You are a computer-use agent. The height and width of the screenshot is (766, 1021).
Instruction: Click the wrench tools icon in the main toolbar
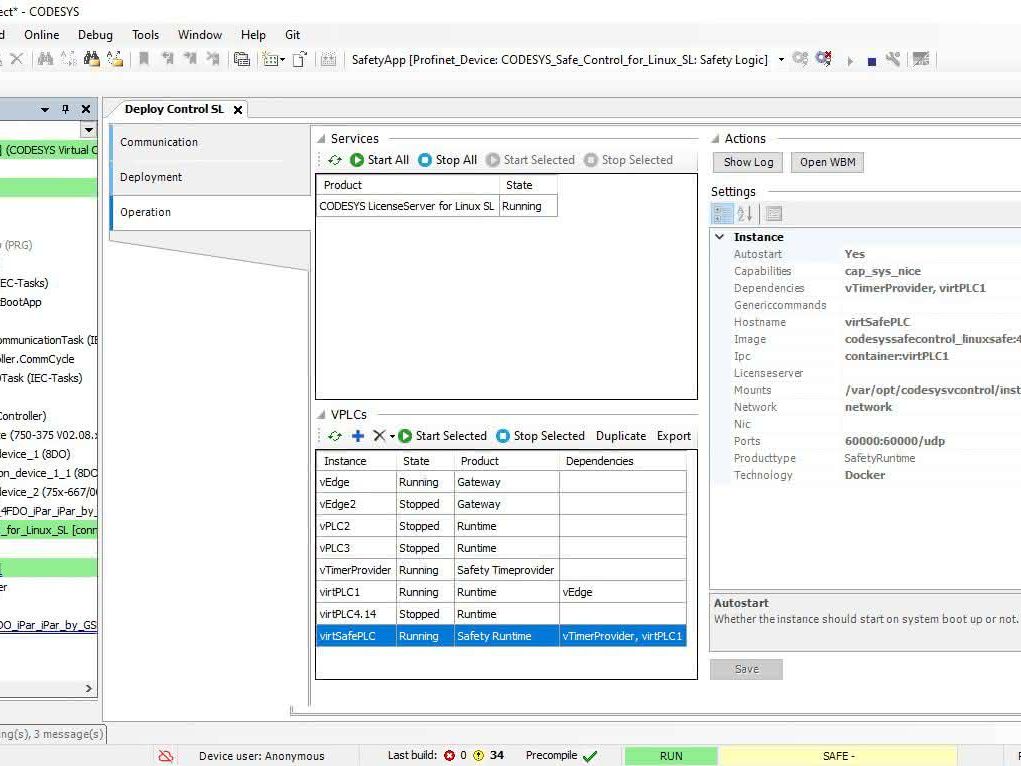(x=893, y=59)
